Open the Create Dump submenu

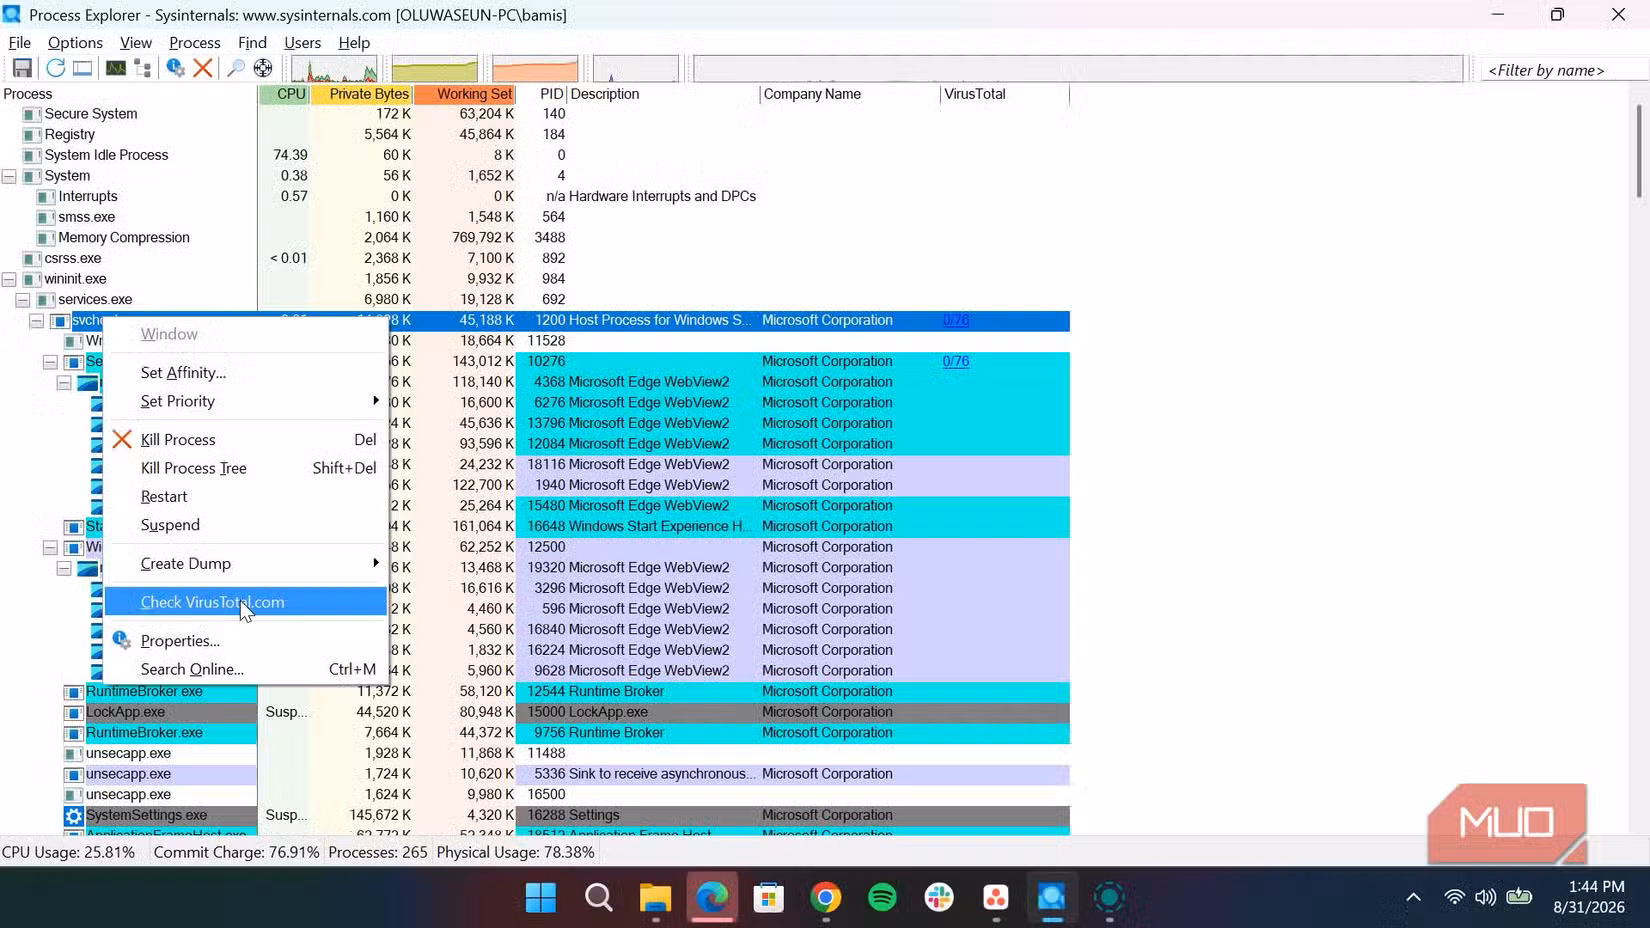[x=246, y=563]
